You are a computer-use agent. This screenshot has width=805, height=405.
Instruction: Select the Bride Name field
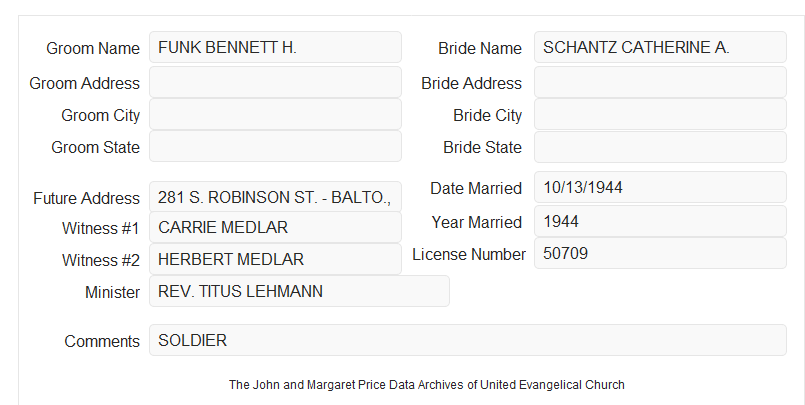(660, 47)
